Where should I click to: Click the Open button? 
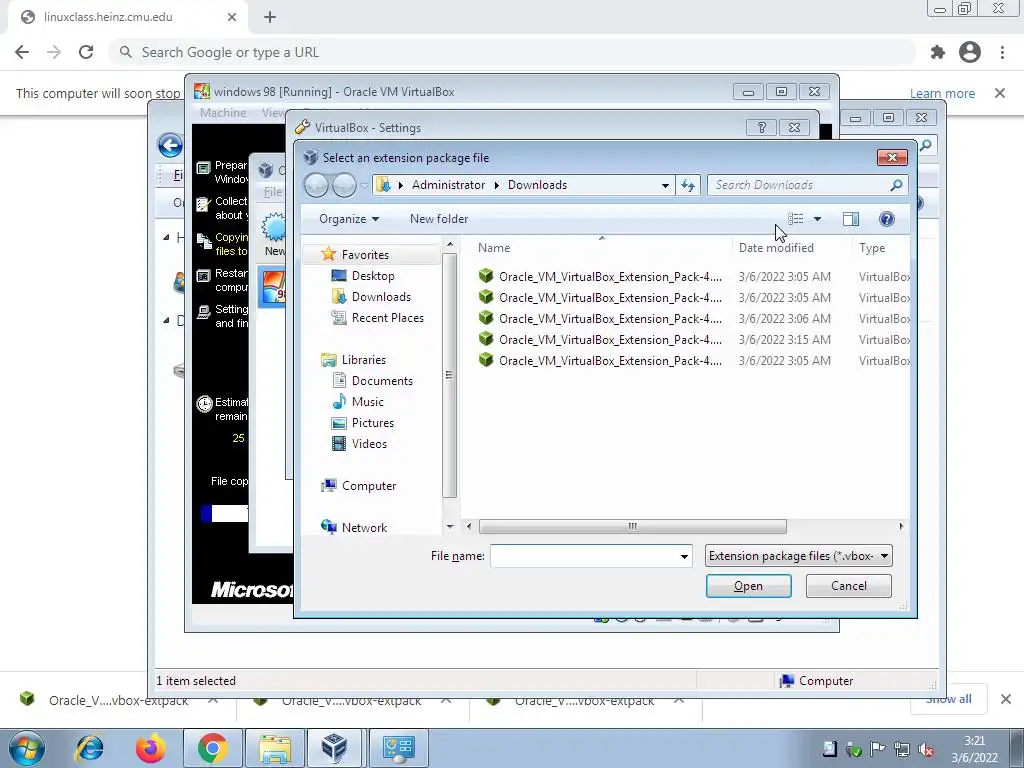(748, 586)
